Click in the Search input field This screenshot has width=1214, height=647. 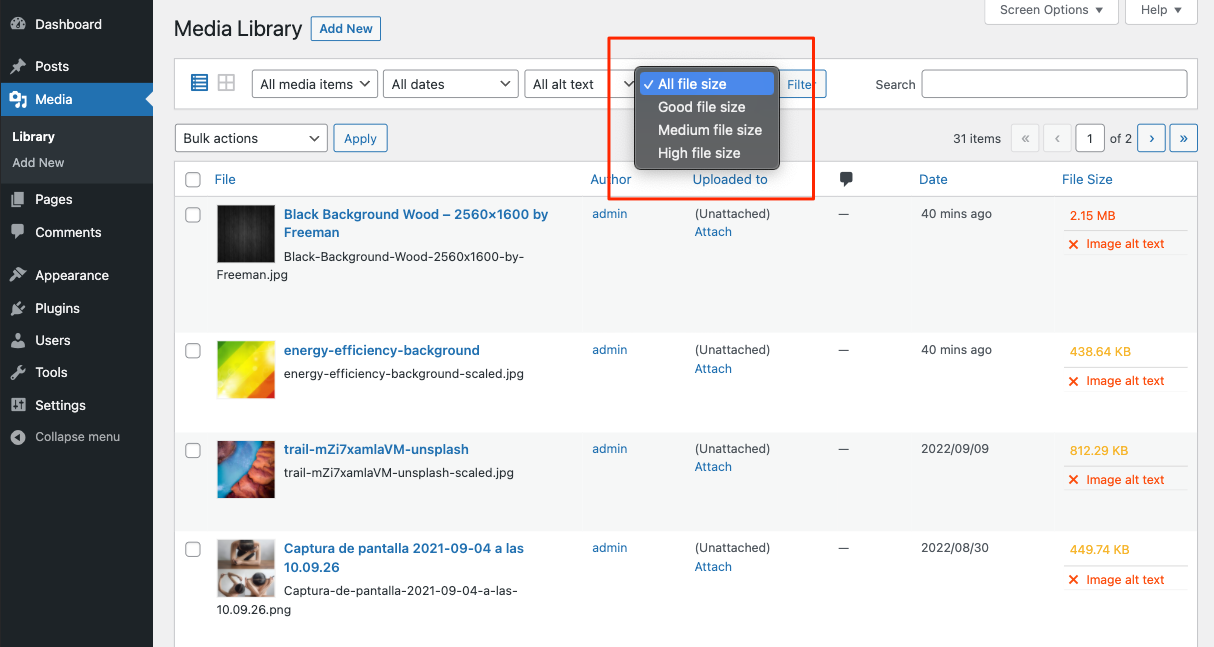1054,84
